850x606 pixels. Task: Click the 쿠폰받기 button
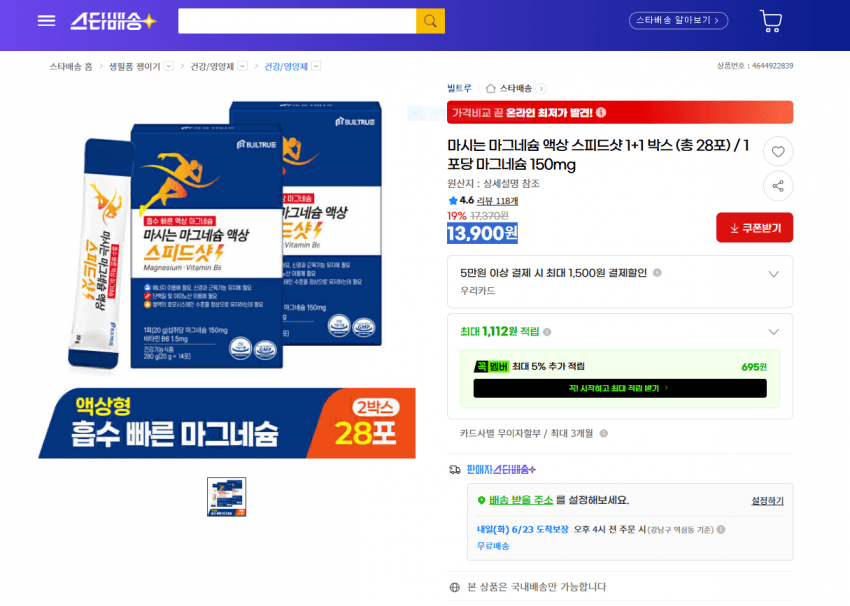(x=755, y=228)
